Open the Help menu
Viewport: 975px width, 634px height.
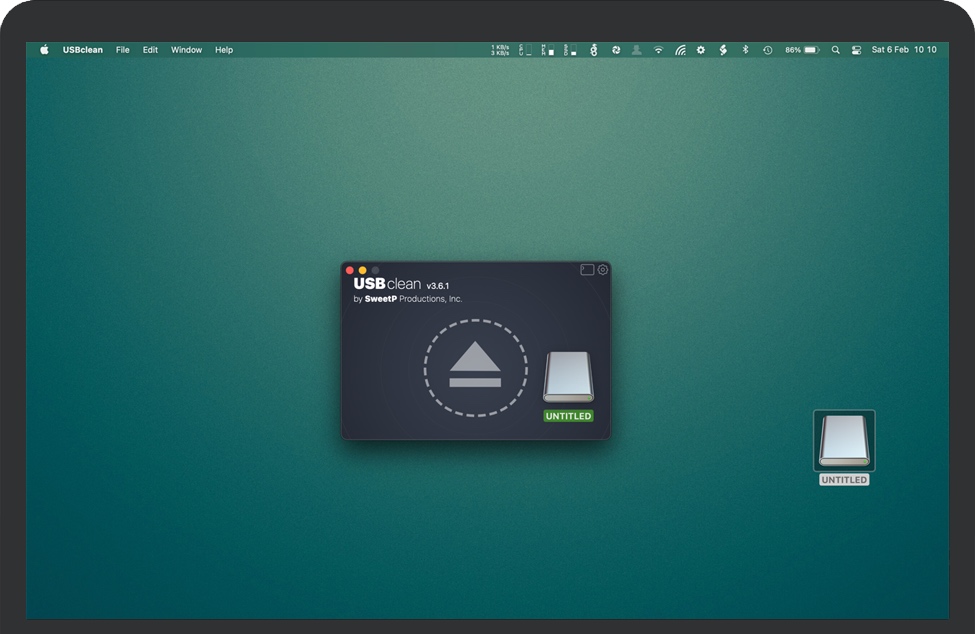click(x=224, y=50)
